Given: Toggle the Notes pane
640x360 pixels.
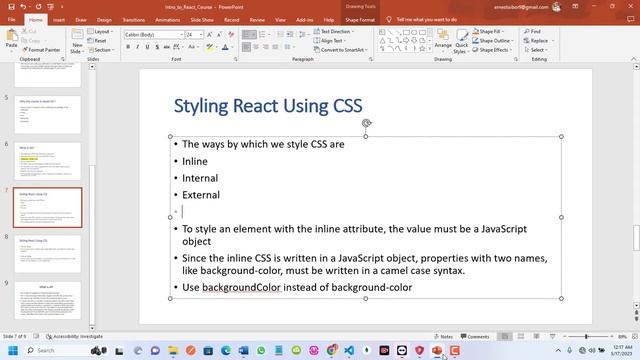Looking at the screenshot, I should click(443, 337).
